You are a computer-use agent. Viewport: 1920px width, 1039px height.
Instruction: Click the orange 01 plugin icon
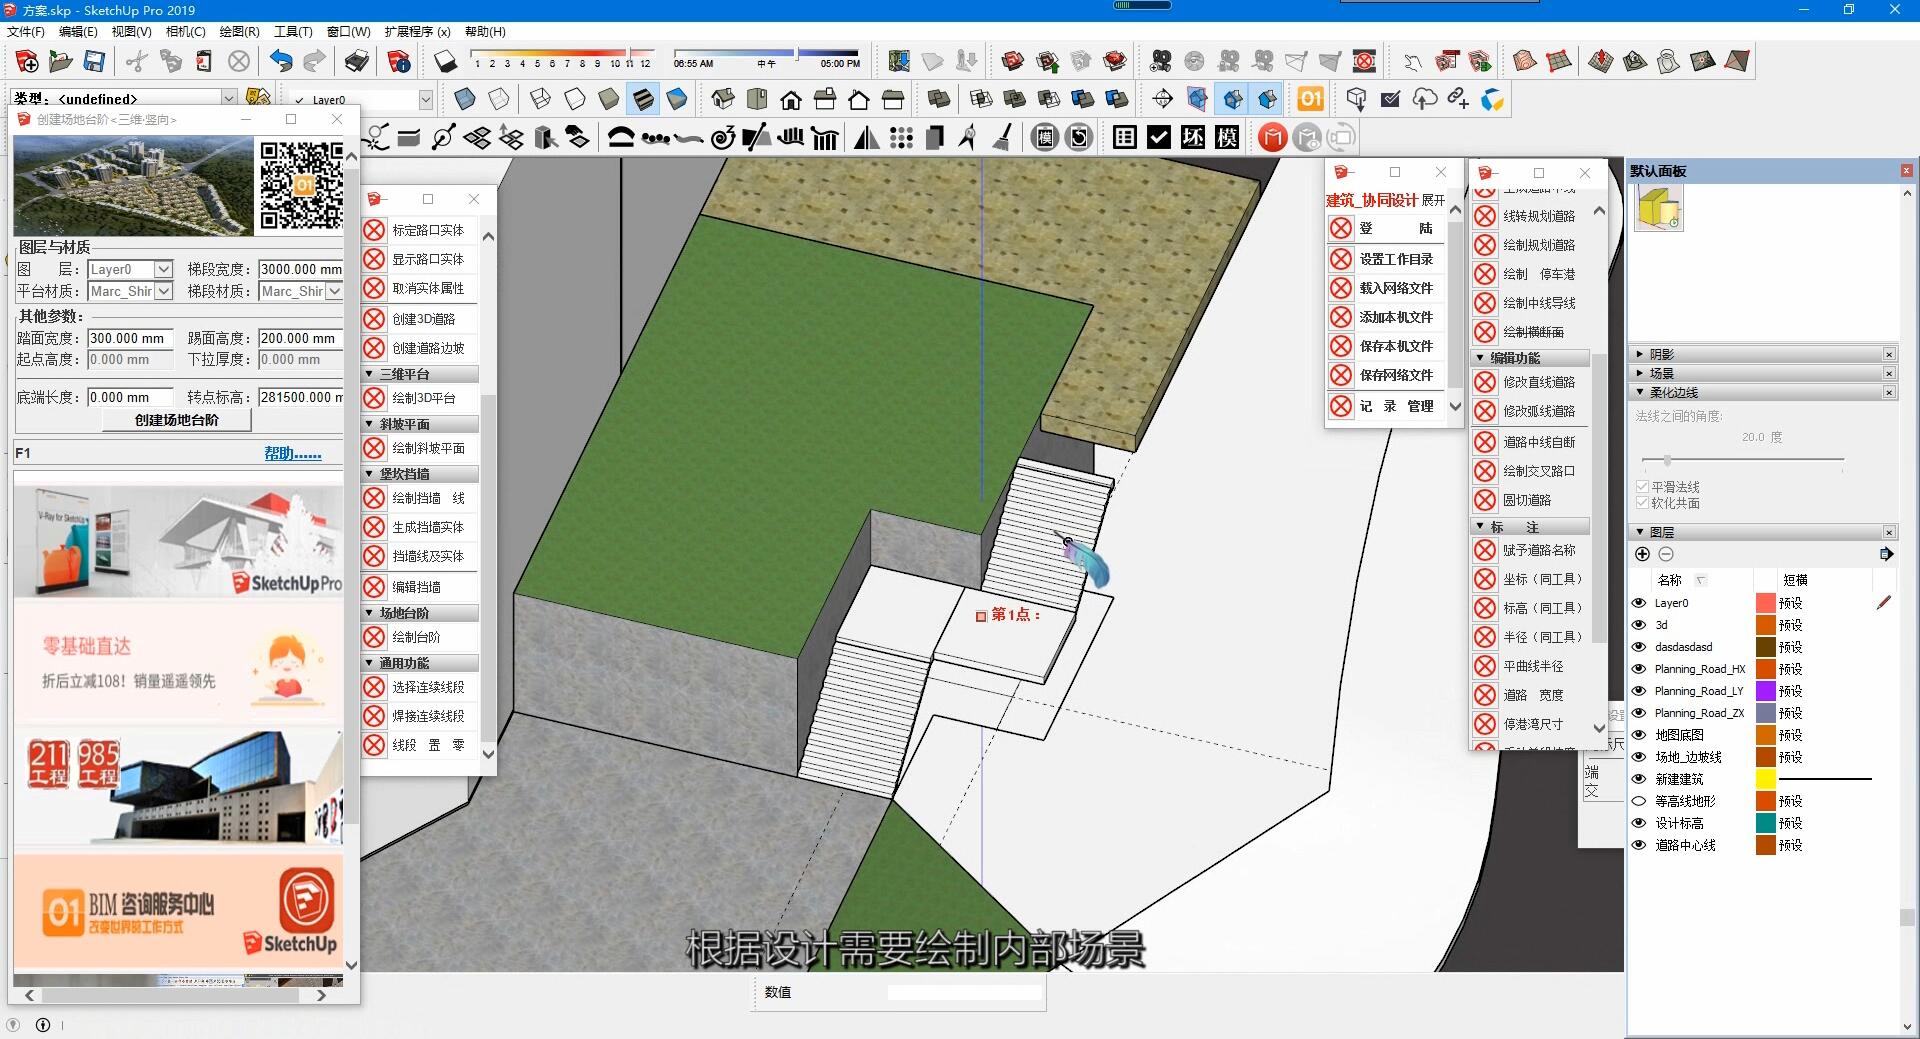[x=1310, y=99]
